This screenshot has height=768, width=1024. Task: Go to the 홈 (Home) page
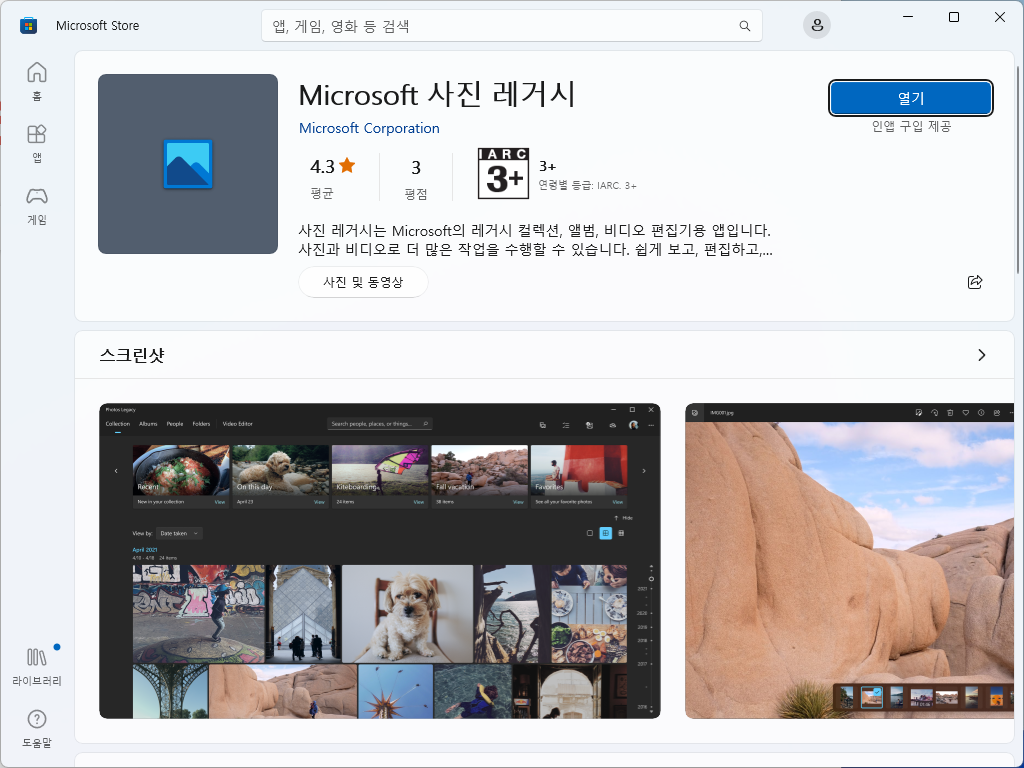tap(37, 81)
